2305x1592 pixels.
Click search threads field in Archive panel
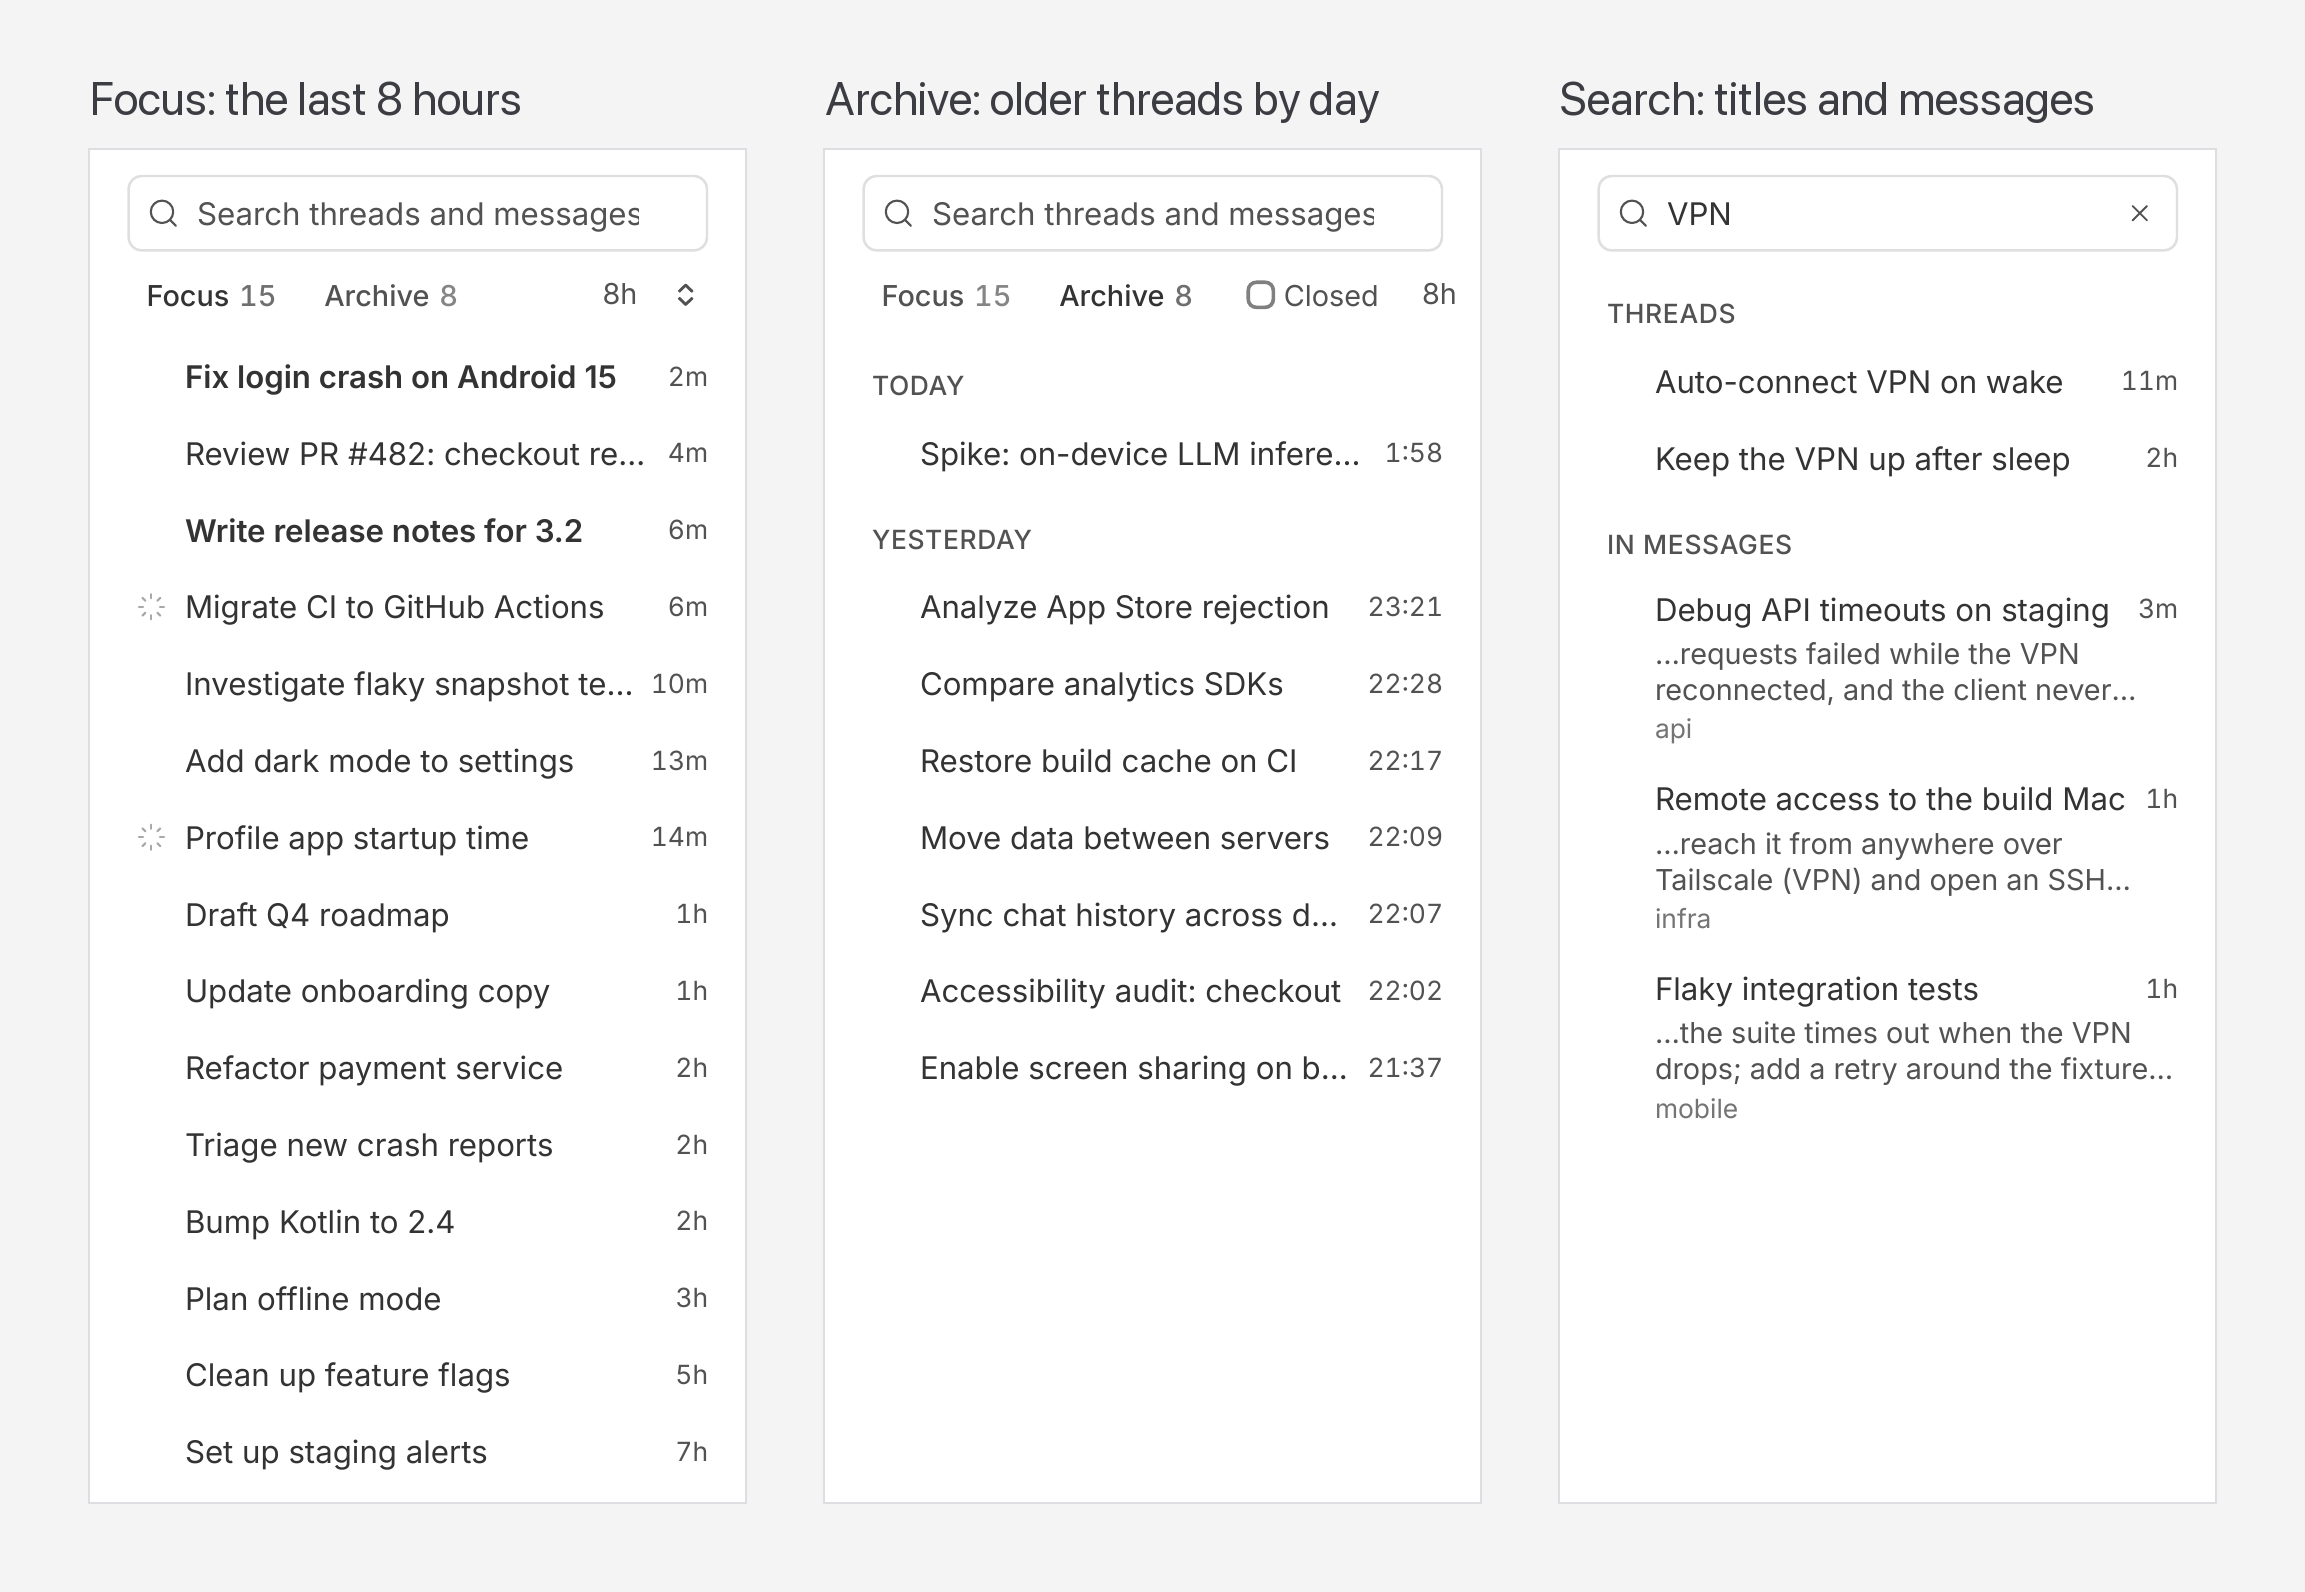point(1153,213)
